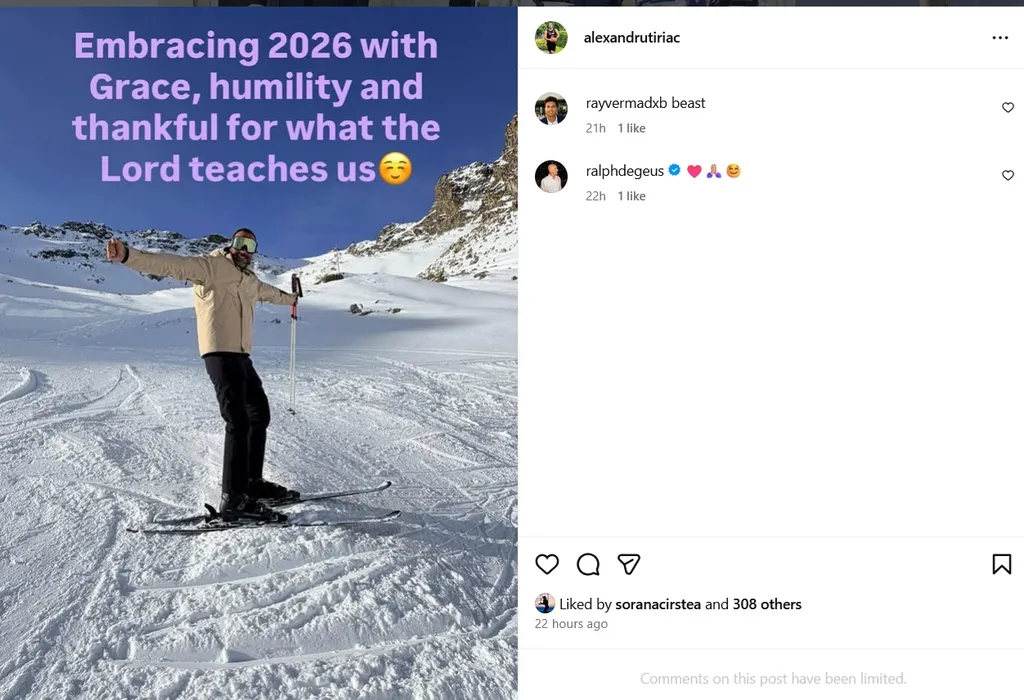Save post with the bookmark icon
1024x700 pixels.
1002,564
